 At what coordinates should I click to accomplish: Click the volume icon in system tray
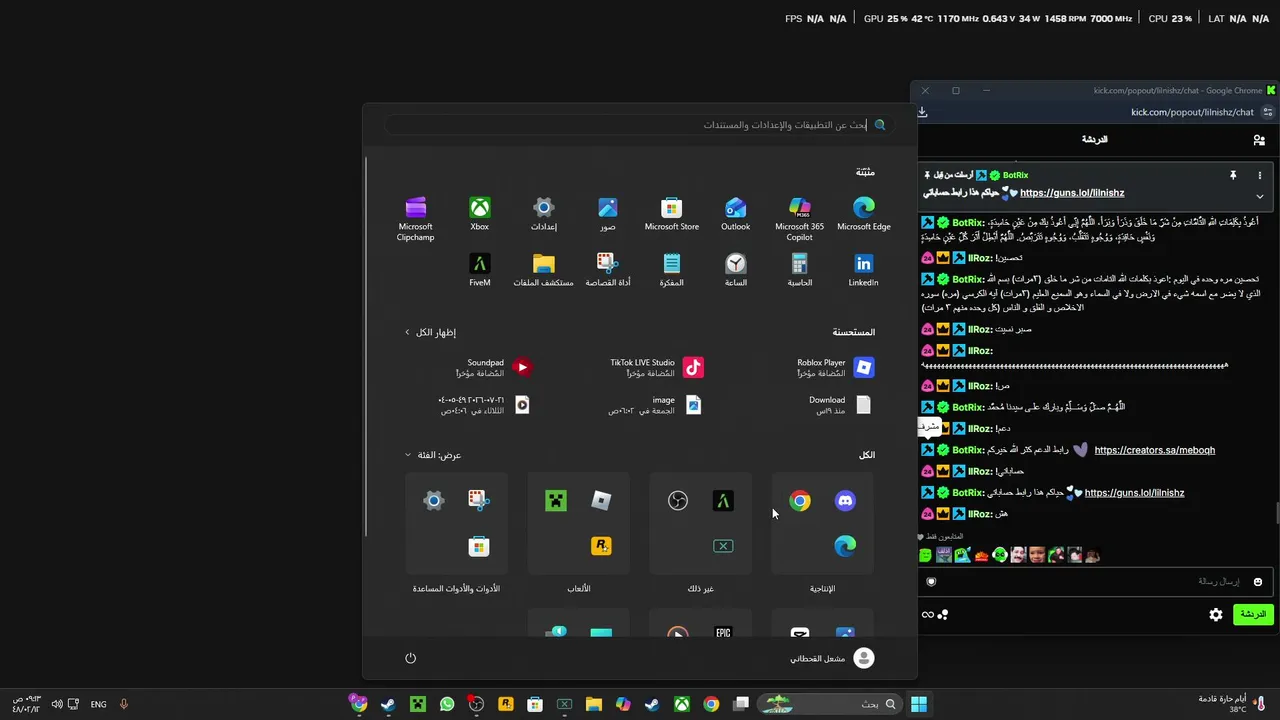point(57,704)
